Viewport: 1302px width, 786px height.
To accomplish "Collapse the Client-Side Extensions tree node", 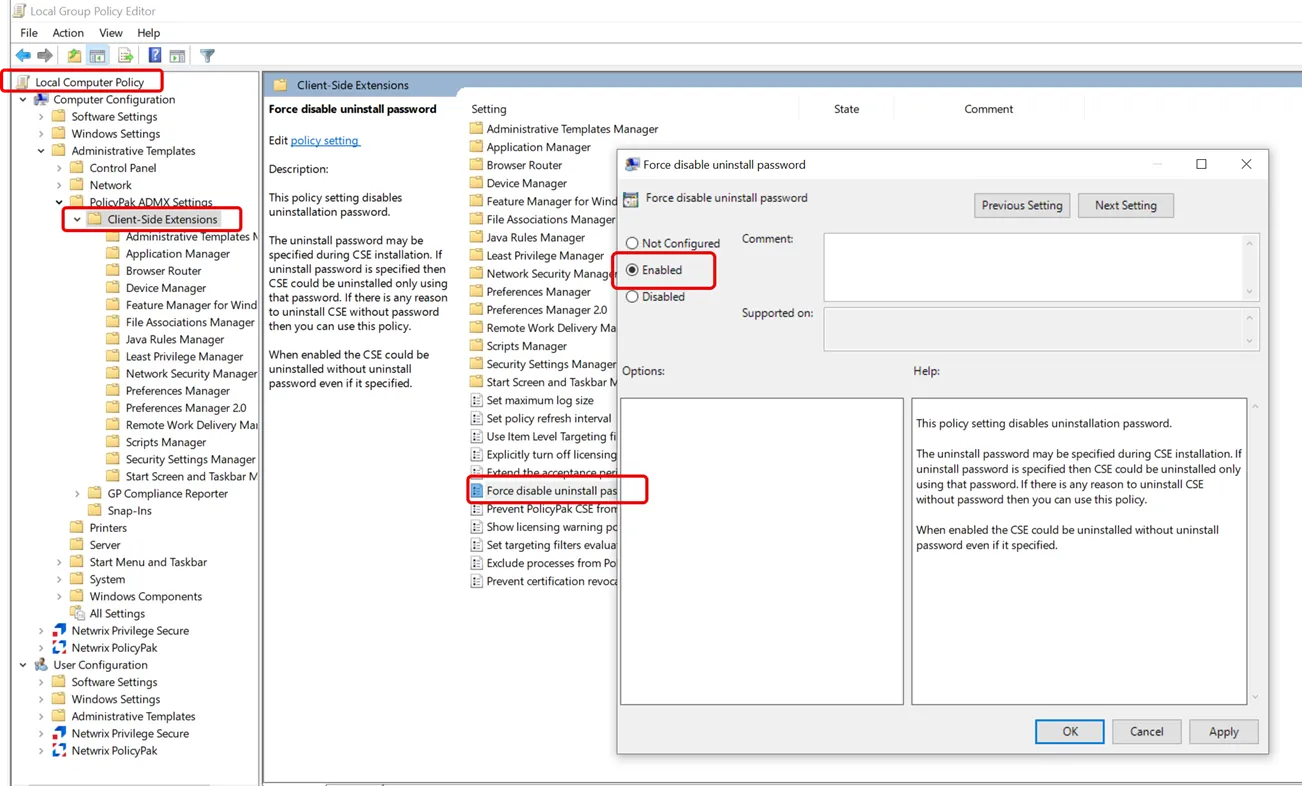I will (77, 219).
